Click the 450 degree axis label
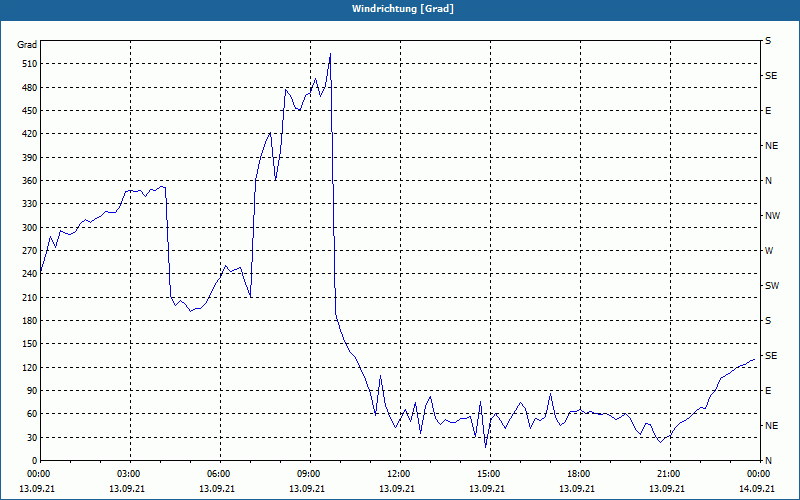The image size is (800, 500). pos(28,111)
